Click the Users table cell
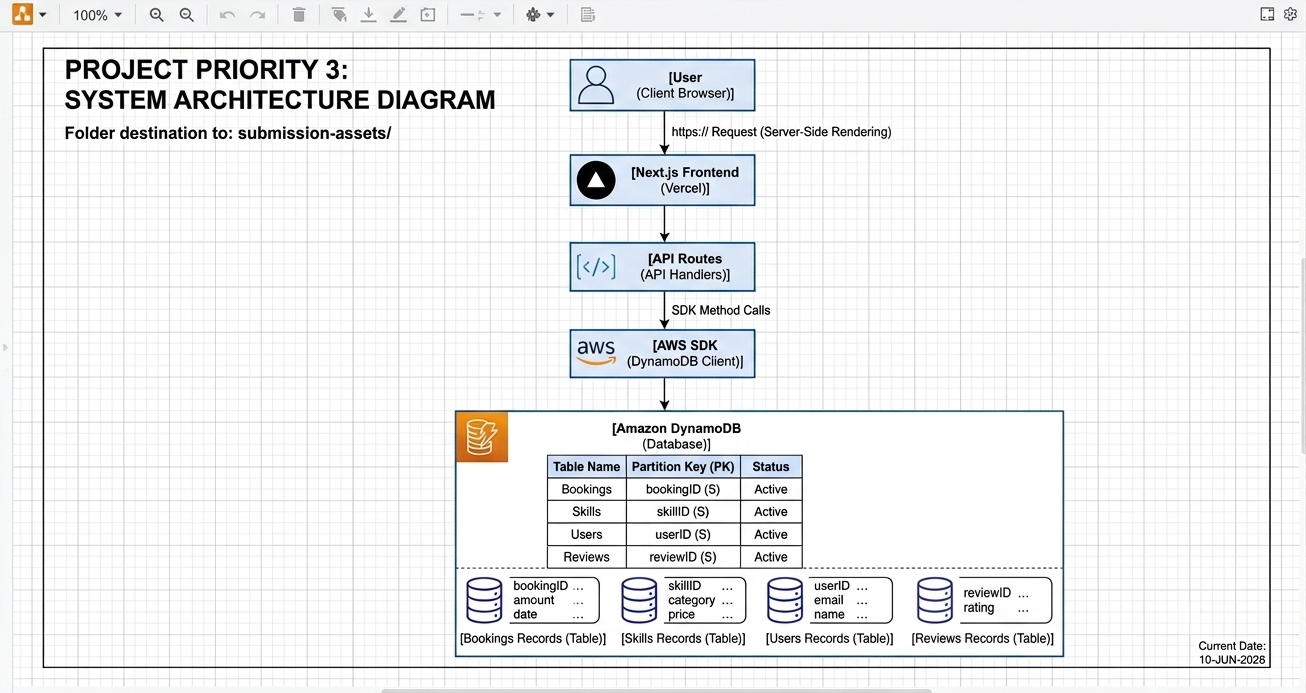The height and width of the screenshot is (693, 1306). pyautogui.click(x=586, y=535)
